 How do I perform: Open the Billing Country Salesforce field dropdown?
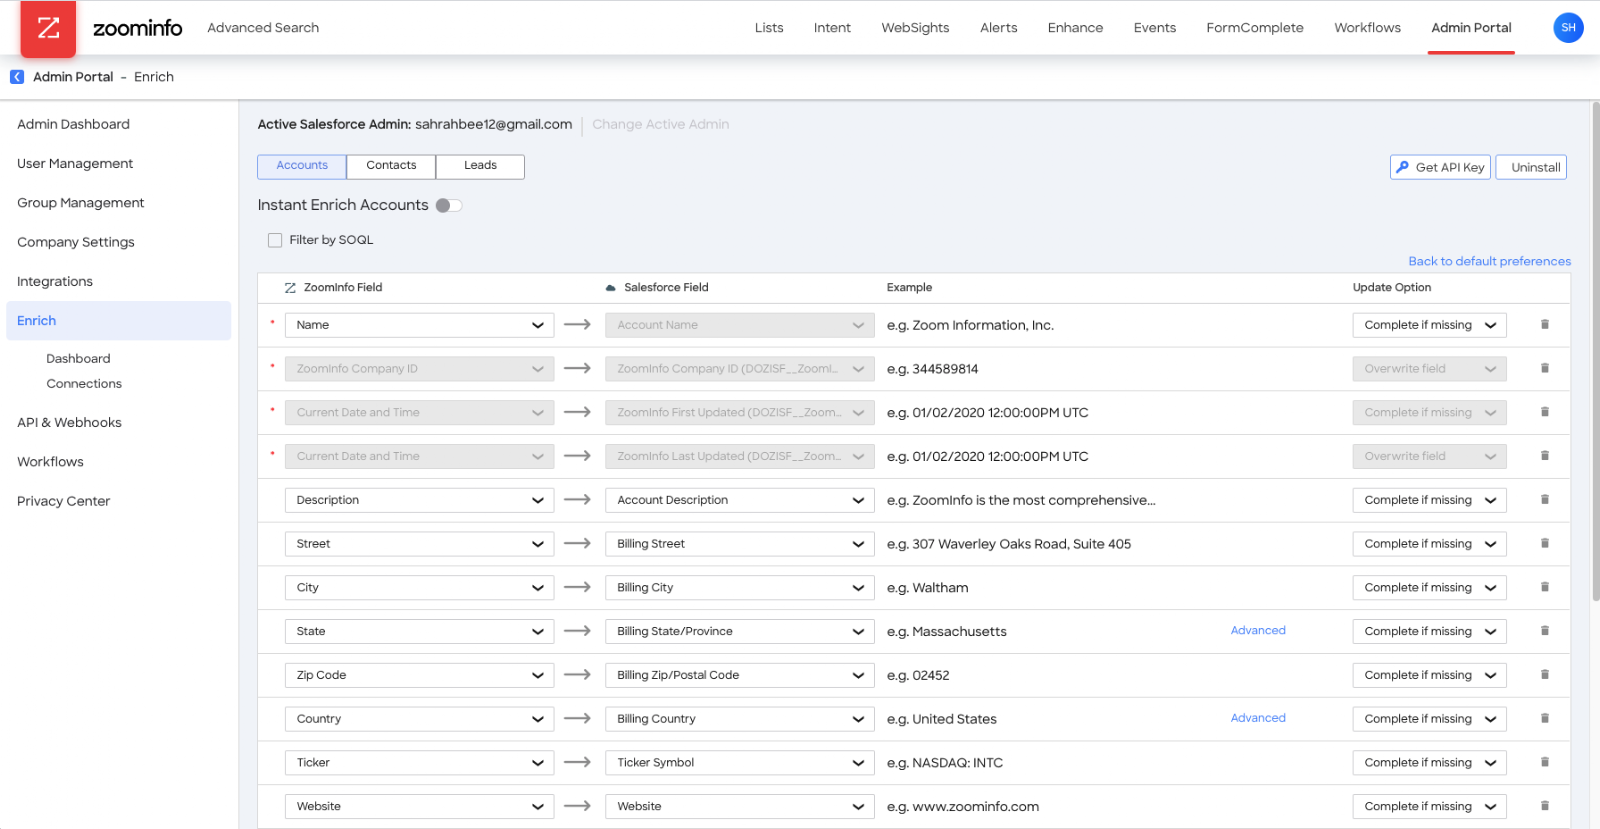pos(740,719)
